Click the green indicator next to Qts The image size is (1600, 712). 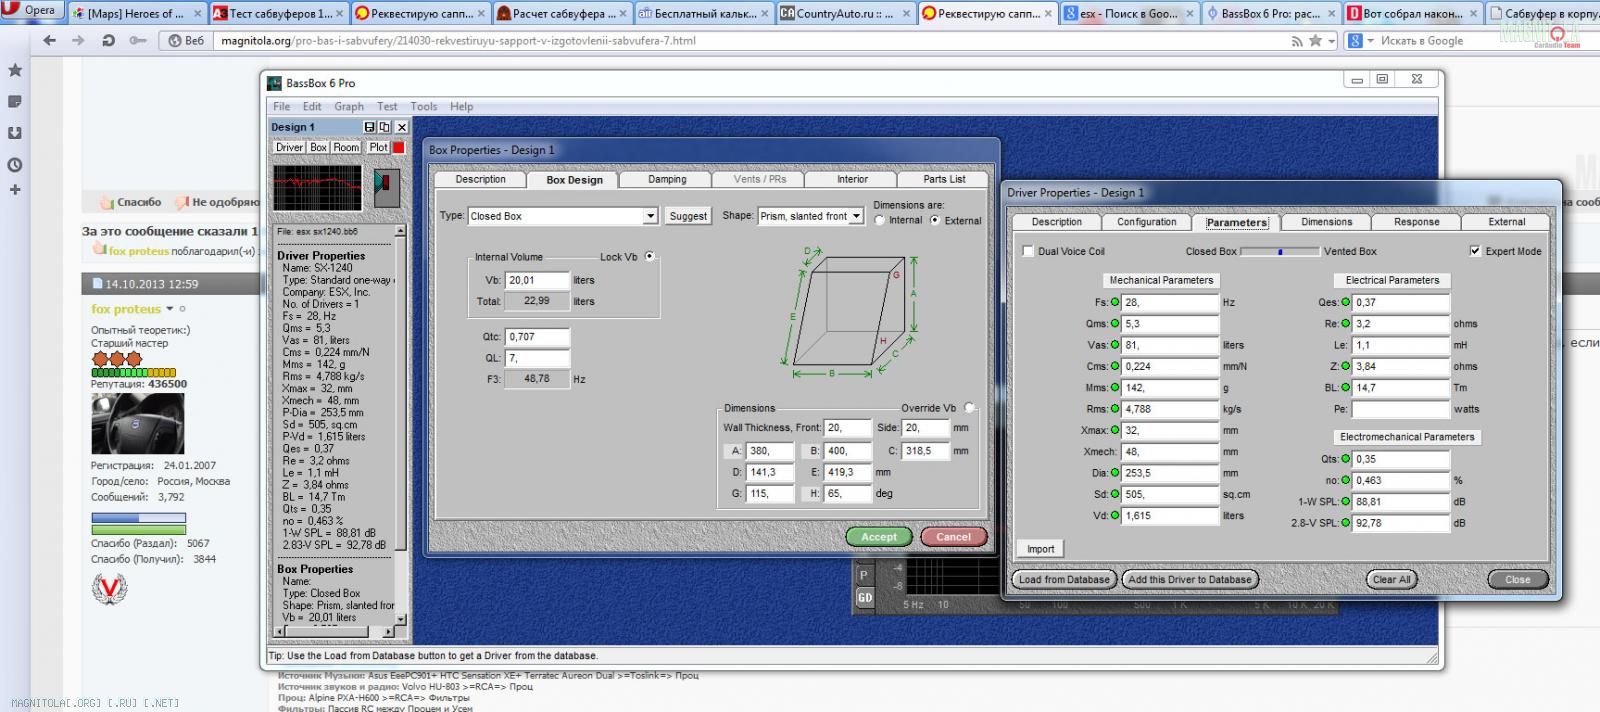1346,459
